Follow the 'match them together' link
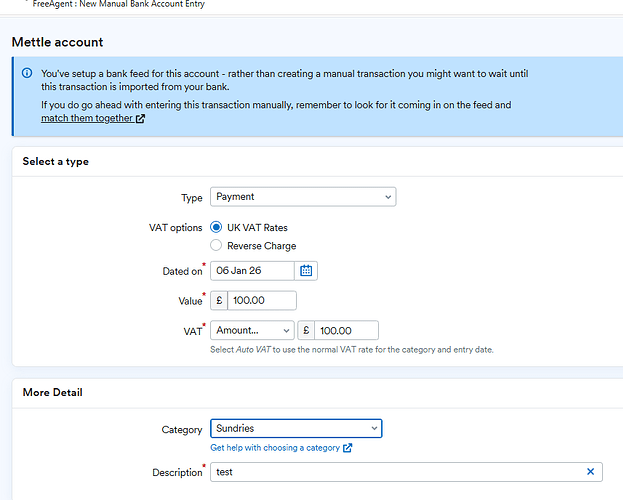 pos(86,119)
